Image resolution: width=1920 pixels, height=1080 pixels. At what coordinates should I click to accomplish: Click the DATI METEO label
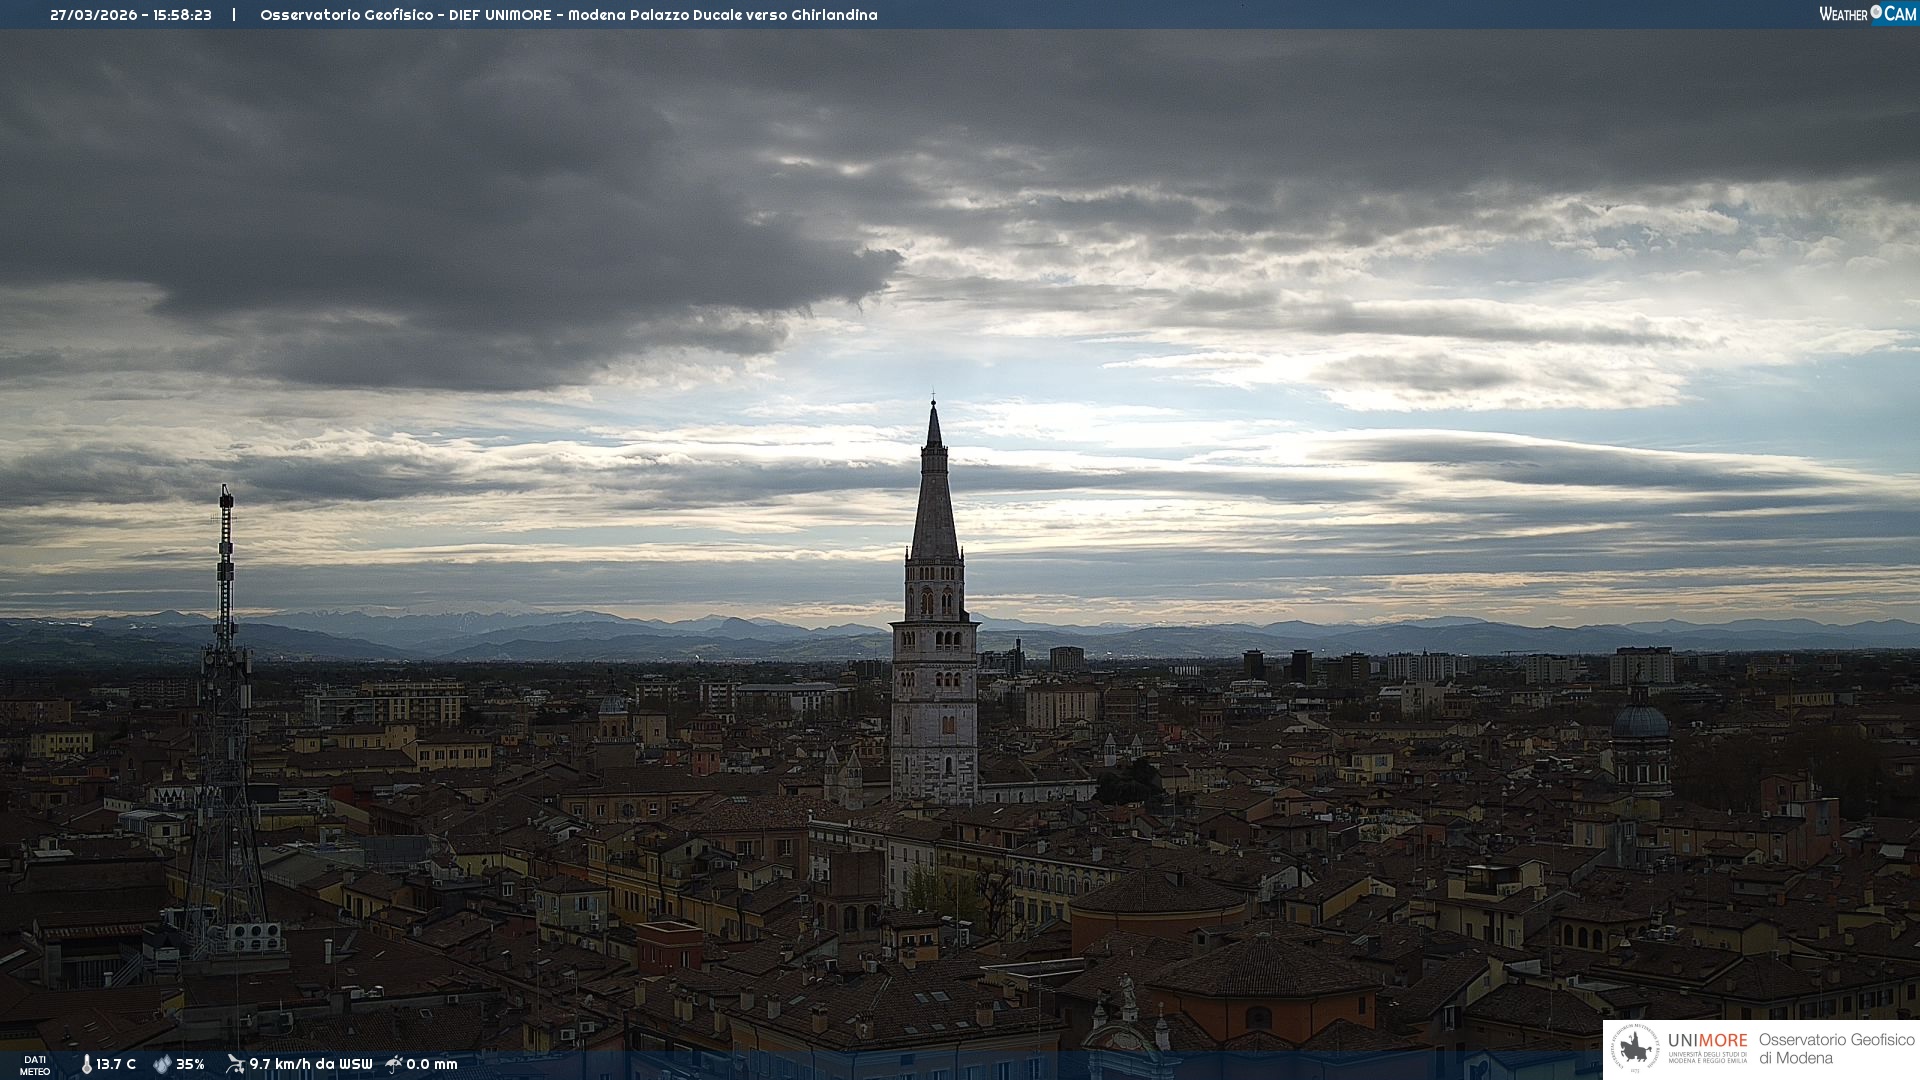click(x=35, y=1066)
